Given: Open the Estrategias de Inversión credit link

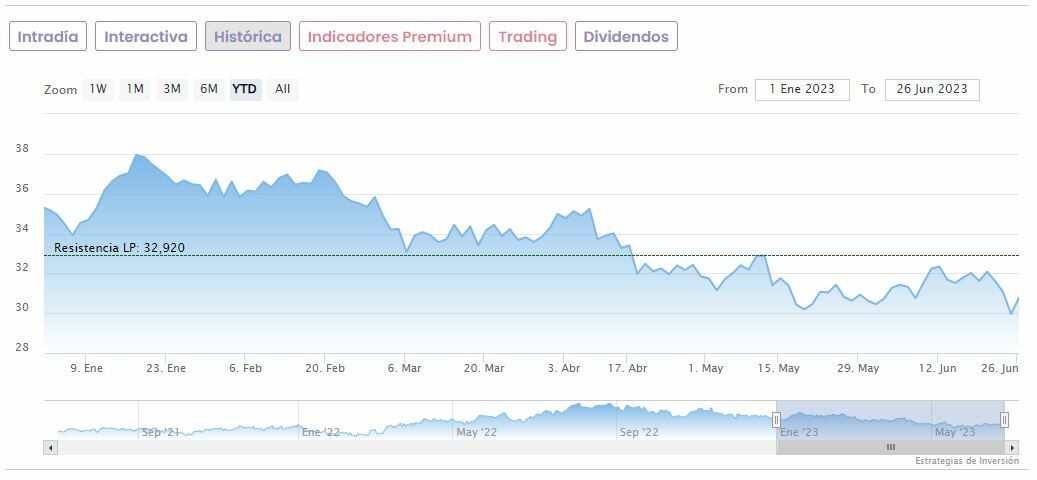Looking at the screenshot, I should [966, 461].
